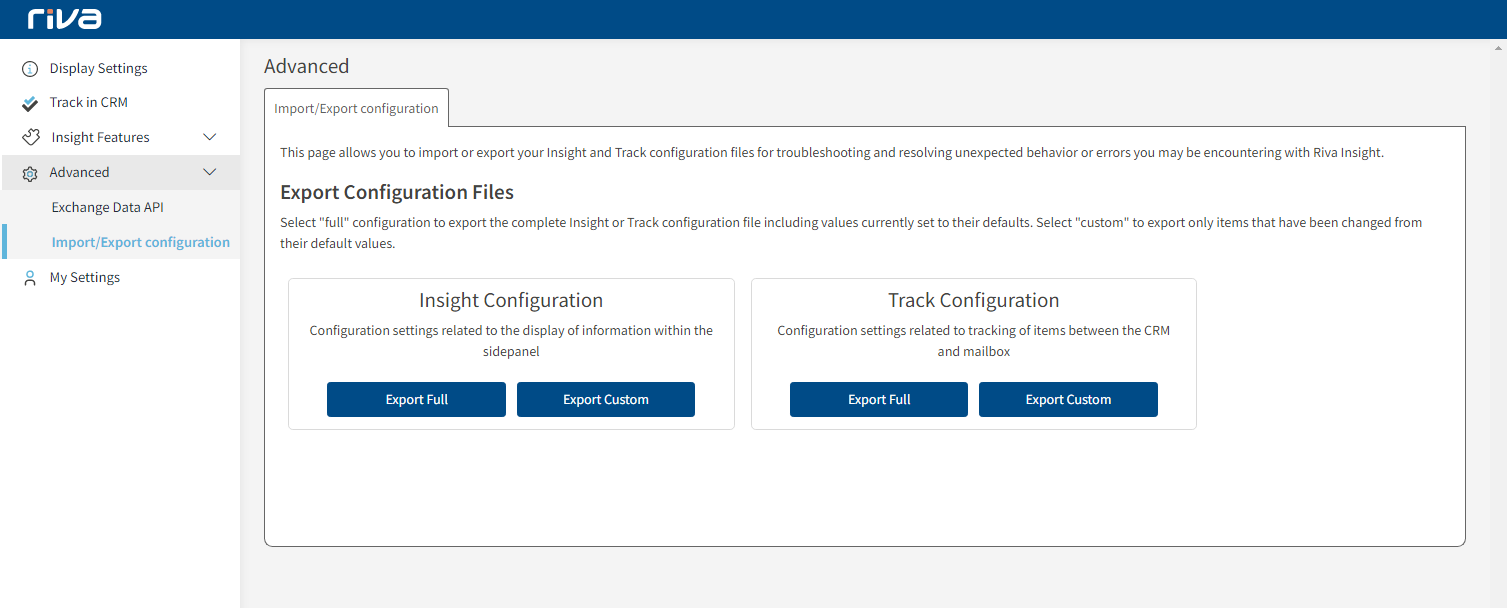Export Custom Insight Configuration

(606, 399)
